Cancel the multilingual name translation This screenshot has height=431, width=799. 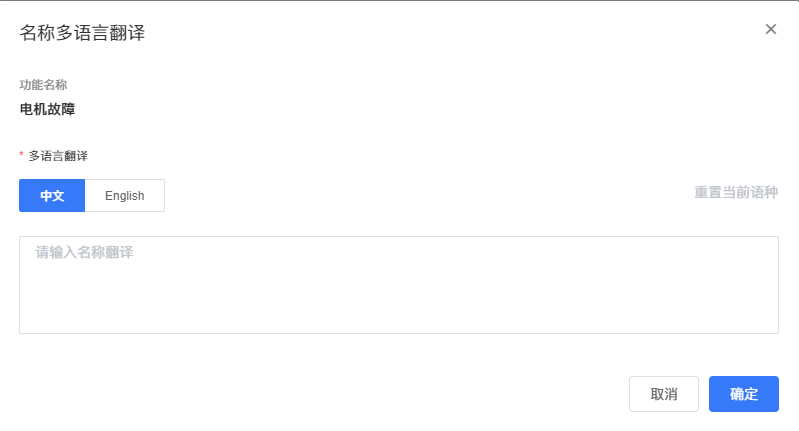click(x=664, y=394)
